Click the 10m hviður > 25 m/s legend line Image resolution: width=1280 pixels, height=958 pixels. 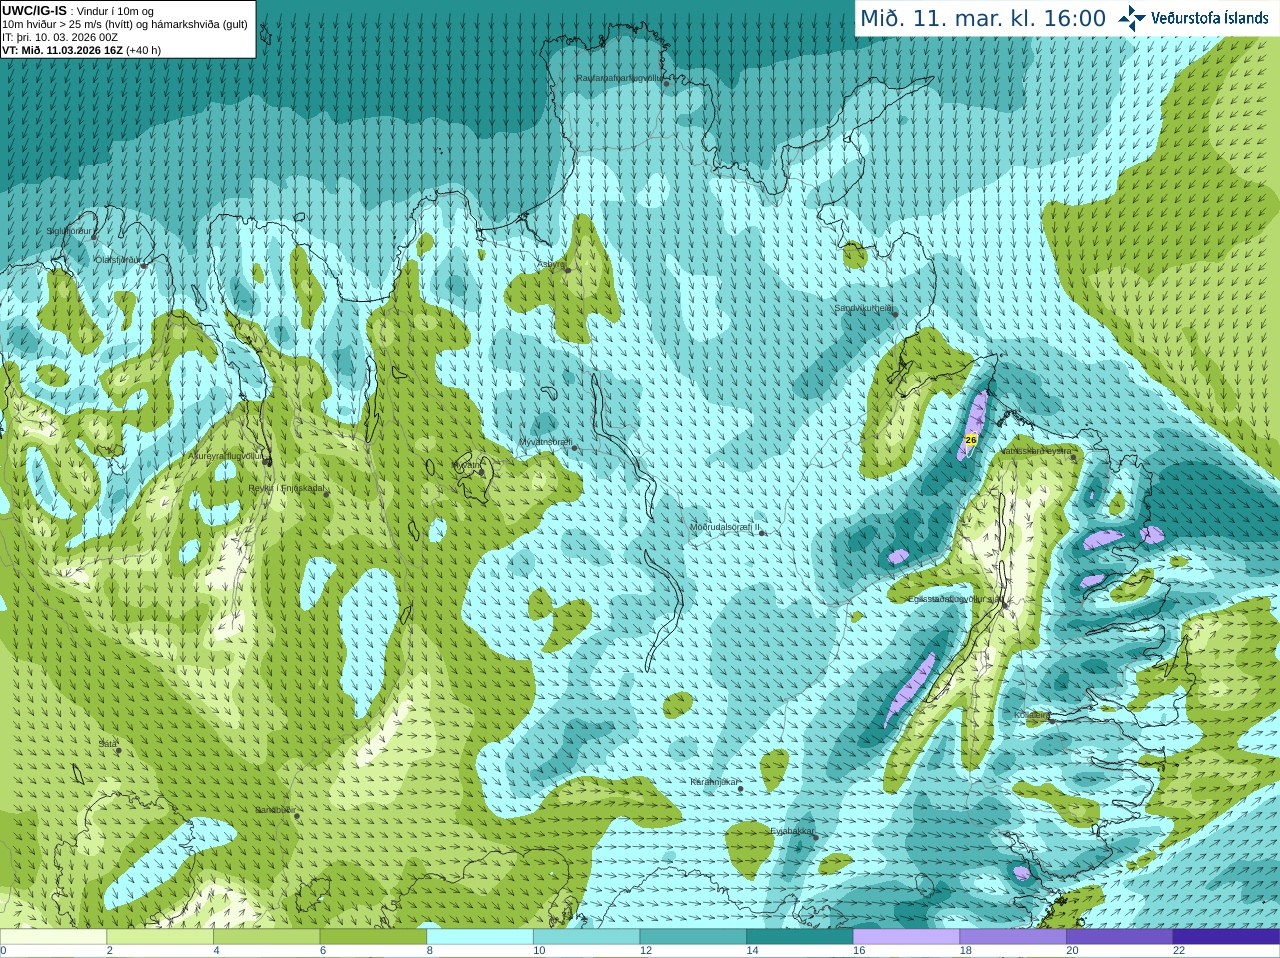click(125, 24)
